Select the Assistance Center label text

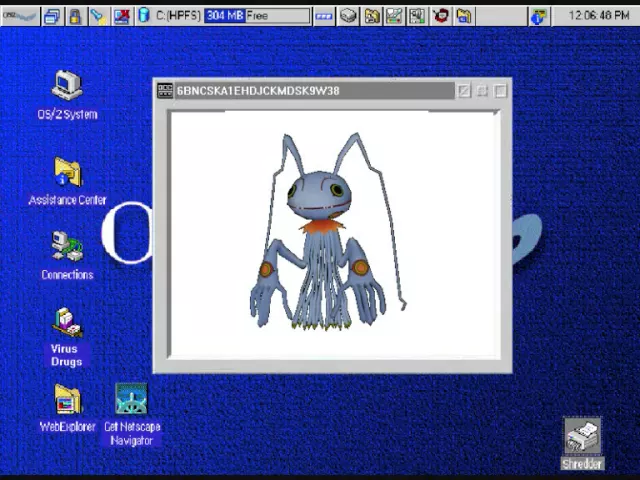click(x=67, y=200)
